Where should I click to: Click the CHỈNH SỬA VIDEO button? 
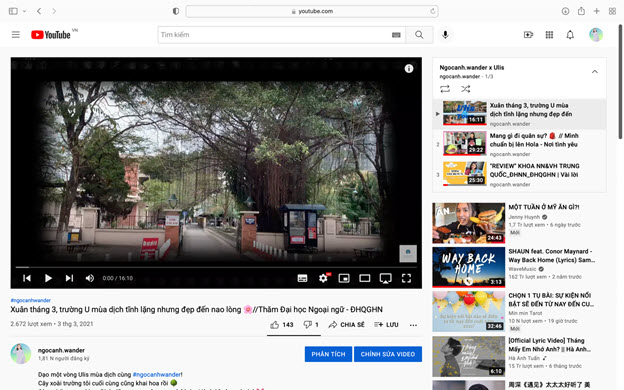[x=388, y=354]
